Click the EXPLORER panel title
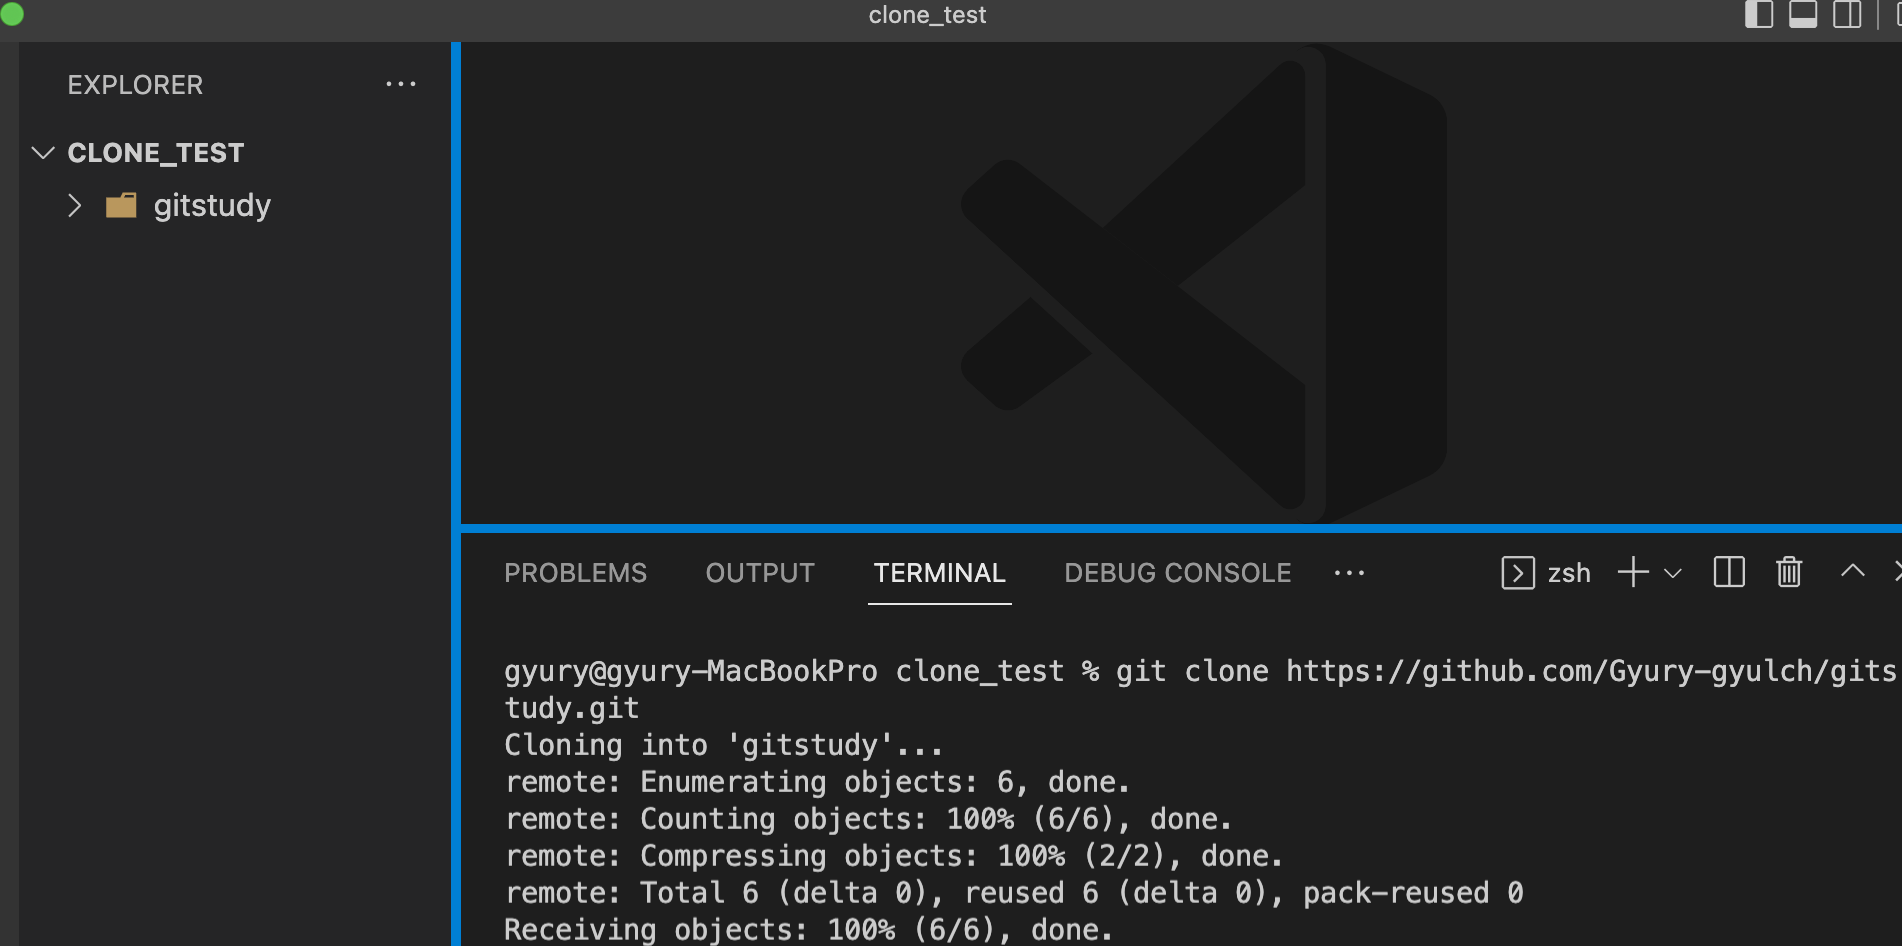 tap(135, 85)
